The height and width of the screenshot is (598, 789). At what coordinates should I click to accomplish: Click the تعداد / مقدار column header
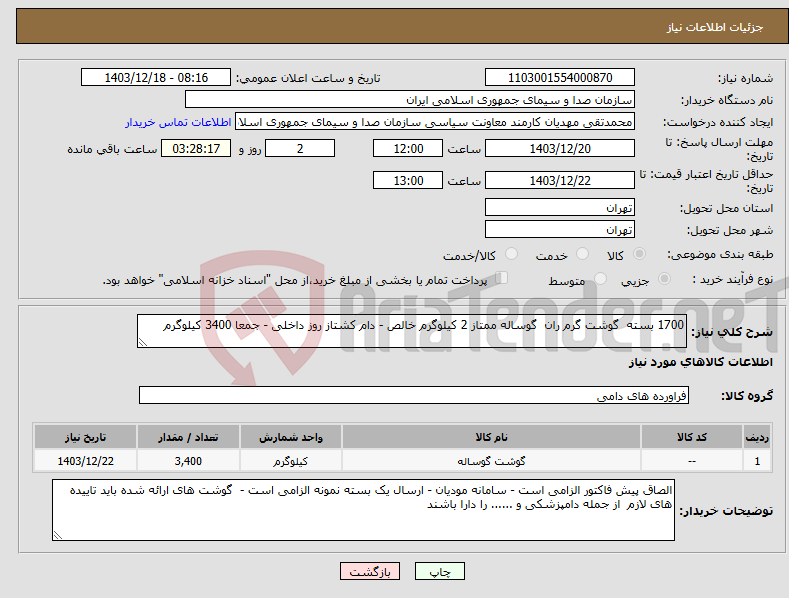pyautogui.click(x=188, y=437)
